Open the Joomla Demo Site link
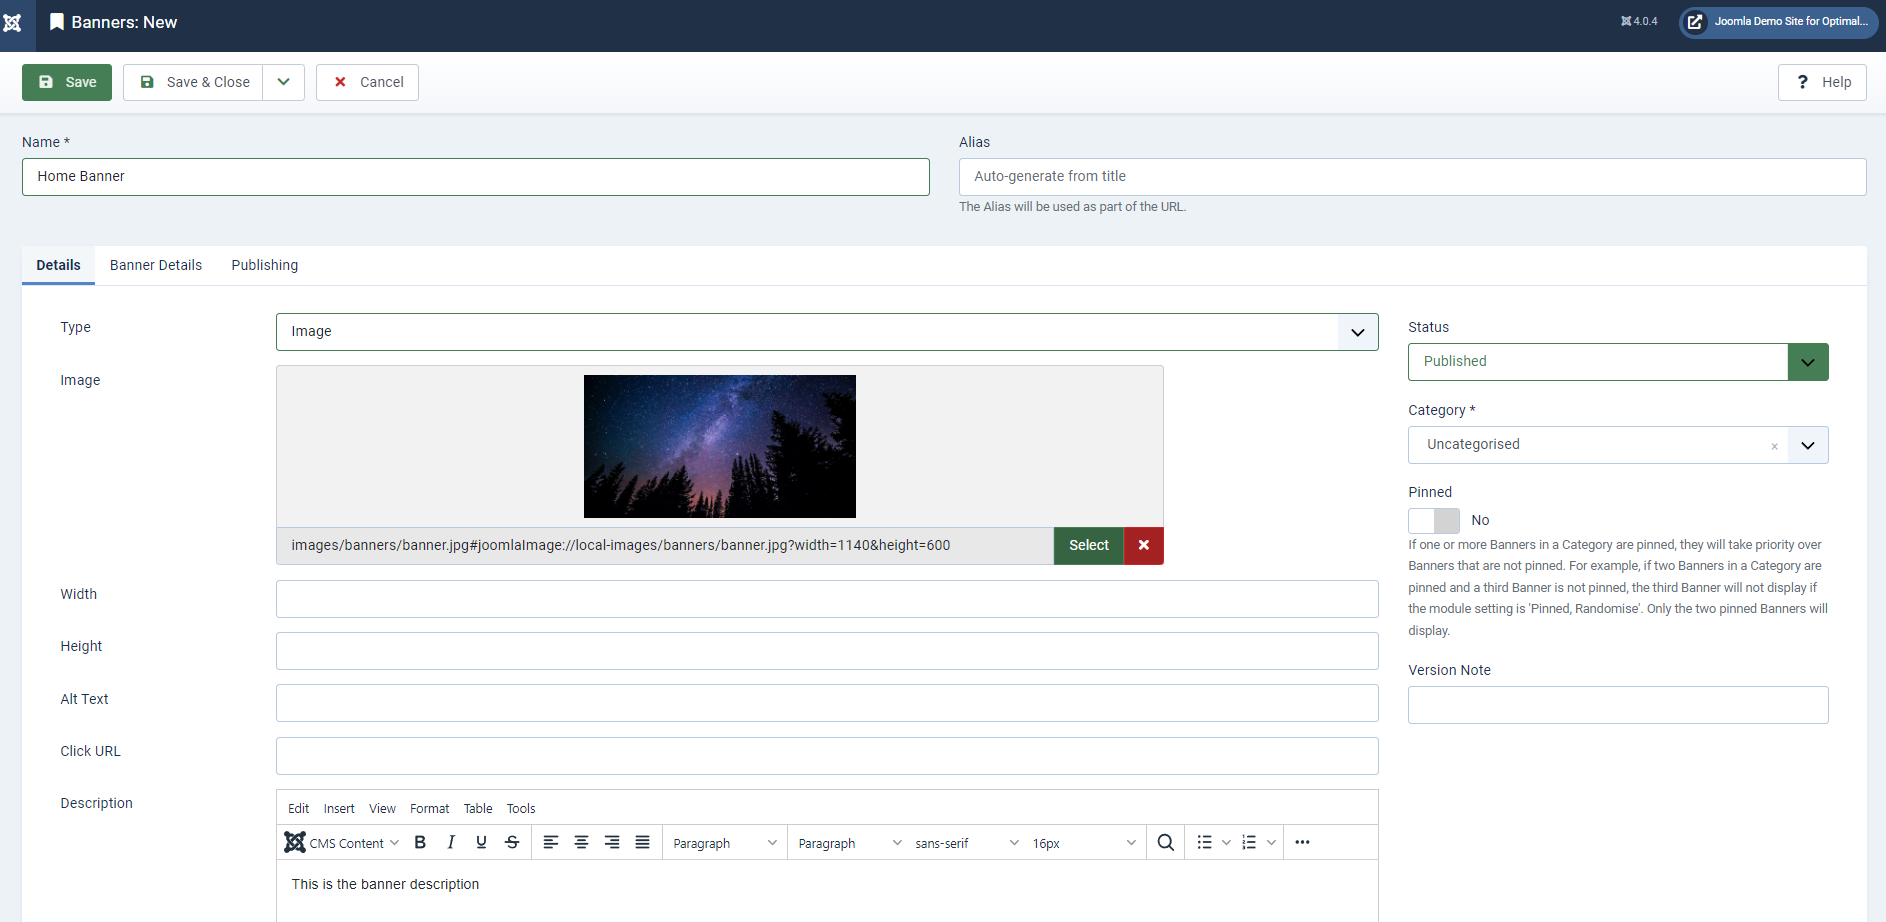 1779,22
